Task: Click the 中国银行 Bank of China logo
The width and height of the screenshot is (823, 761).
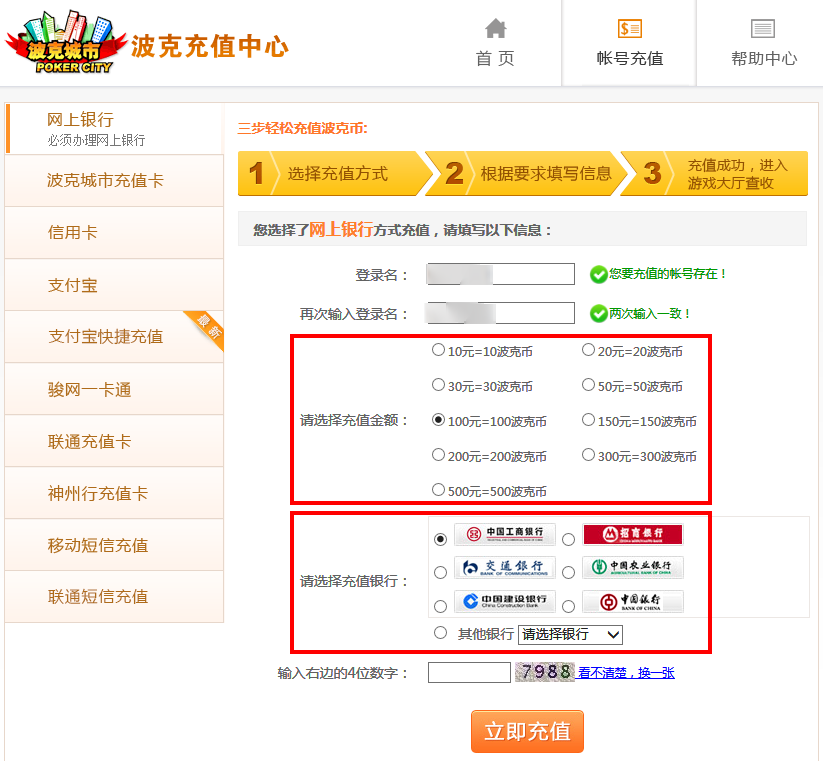Action: (x=633, y=601)
